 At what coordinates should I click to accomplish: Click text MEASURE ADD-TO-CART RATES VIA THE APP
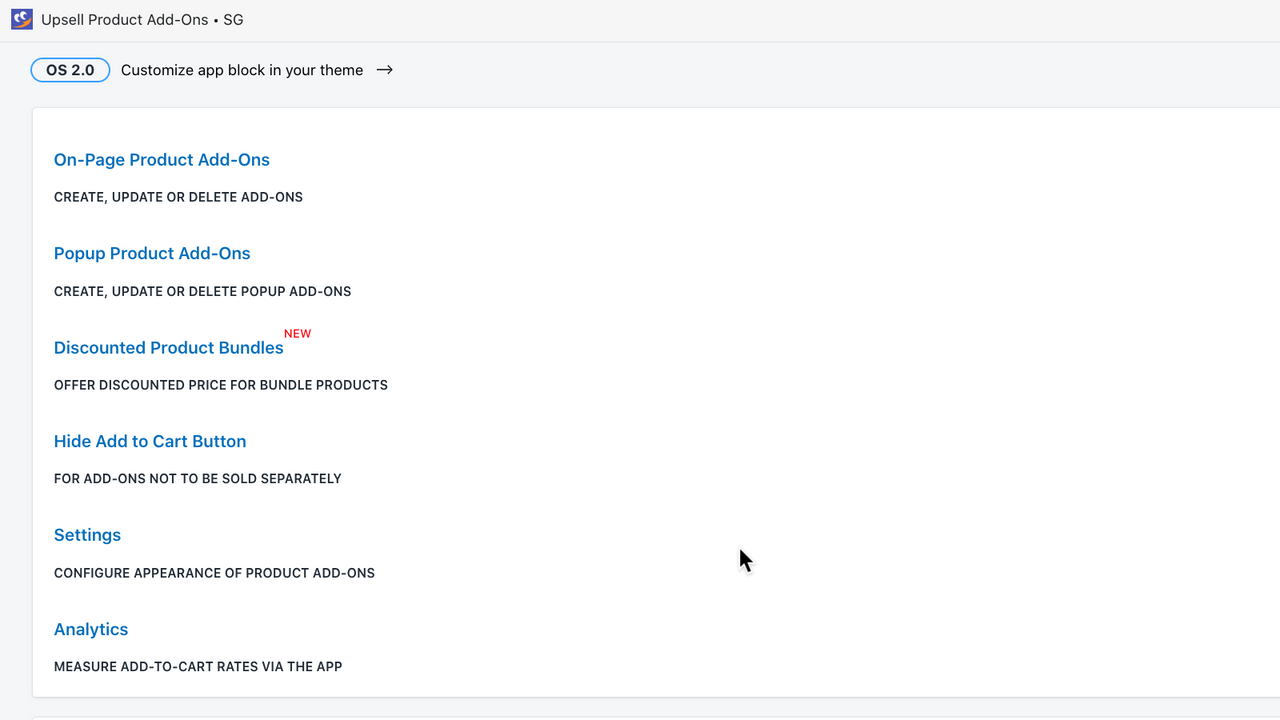pos(198,666)
